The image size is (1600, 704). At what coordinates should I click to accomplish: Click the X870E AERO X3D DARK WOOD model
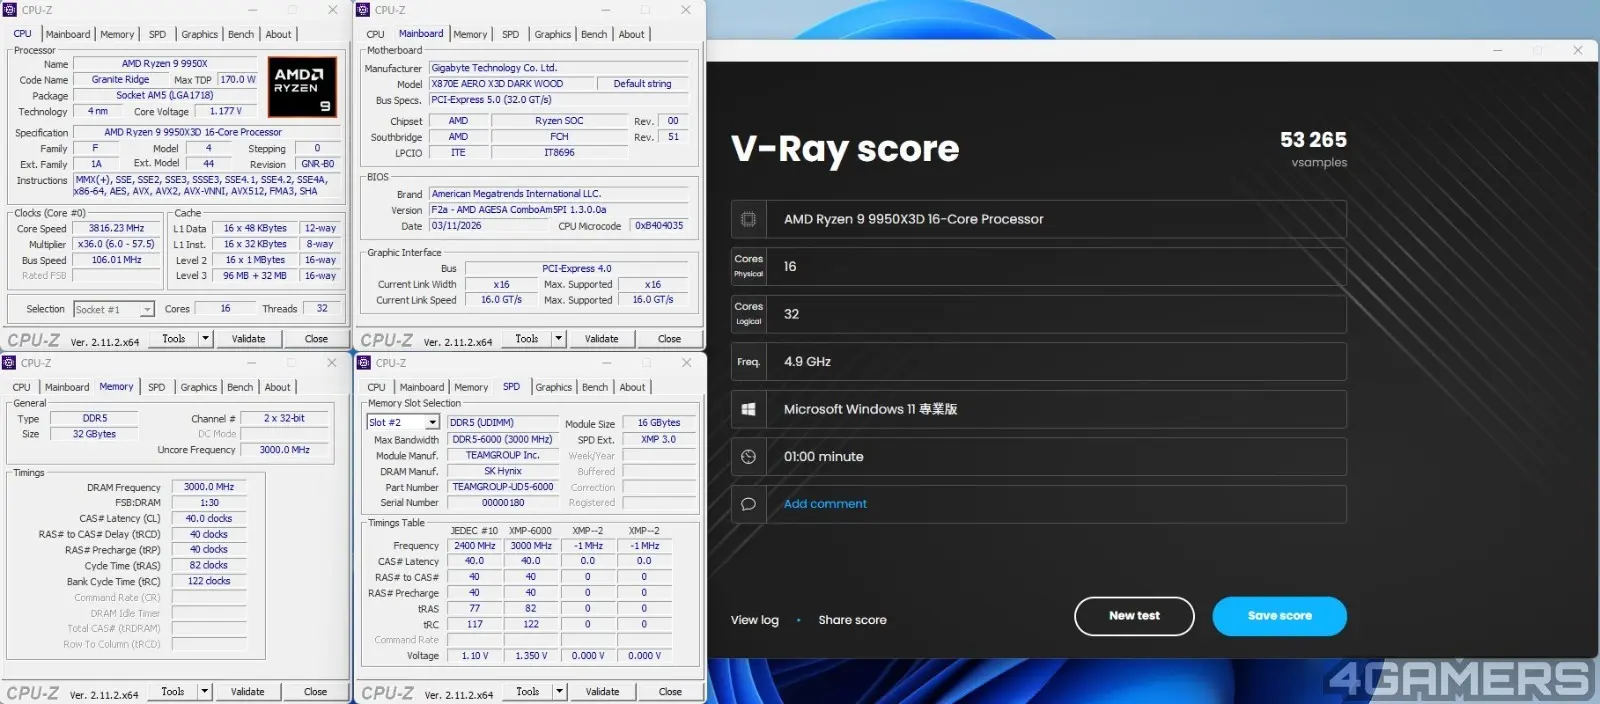tap(510, 84)
